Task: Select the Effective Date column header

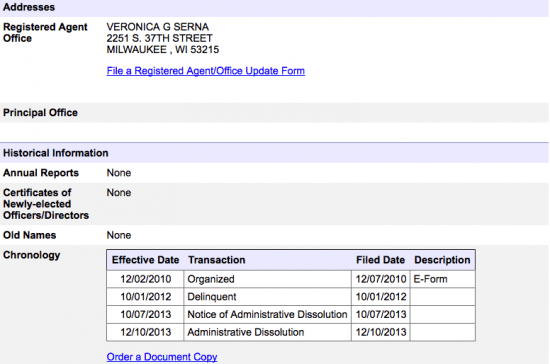Action: coord(145,260)
